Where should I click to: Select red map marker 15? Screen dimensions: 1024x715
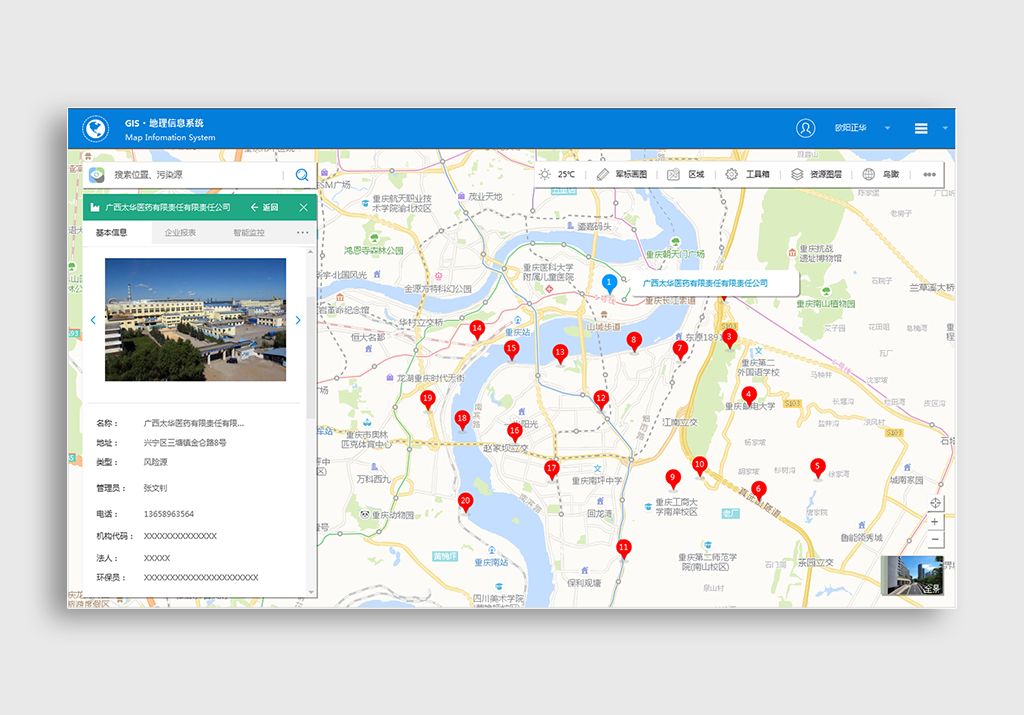511,349
